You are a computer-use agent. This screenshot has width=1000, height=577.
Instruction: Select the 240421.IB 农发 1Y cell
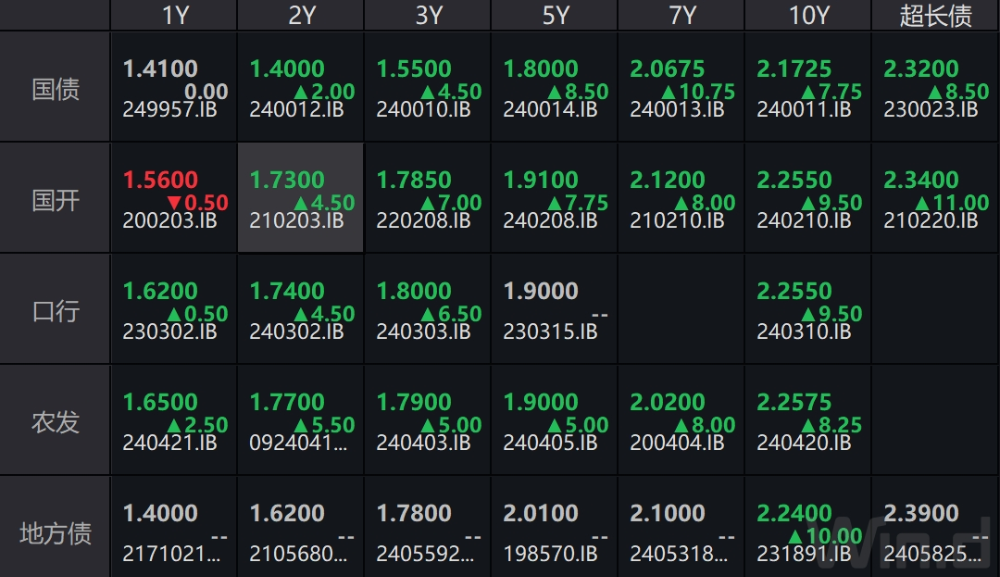(173, 421)
